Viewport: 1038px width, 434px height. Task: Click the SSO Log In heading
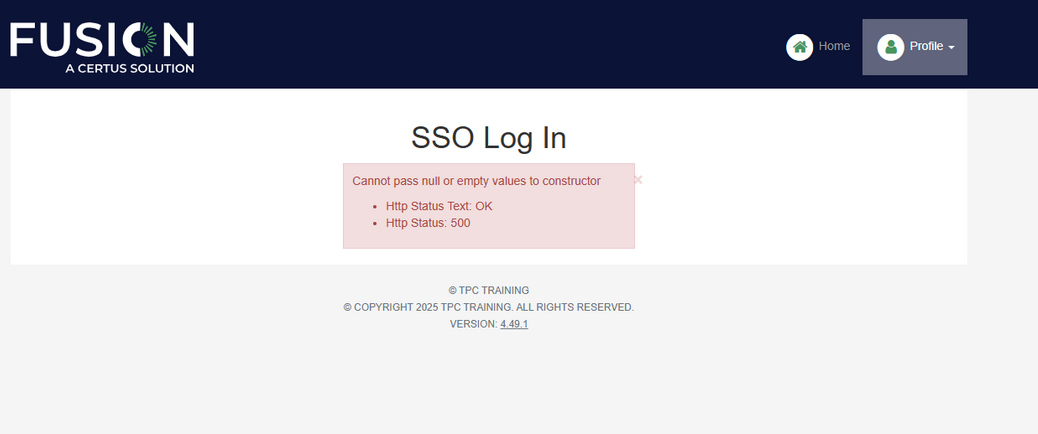[x=488, y=138]
